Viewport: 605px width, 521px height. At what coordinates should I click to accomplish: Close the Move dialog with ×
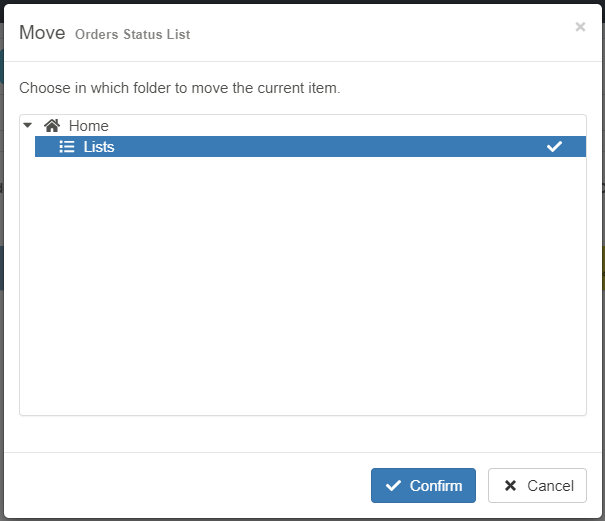[580, 27]
